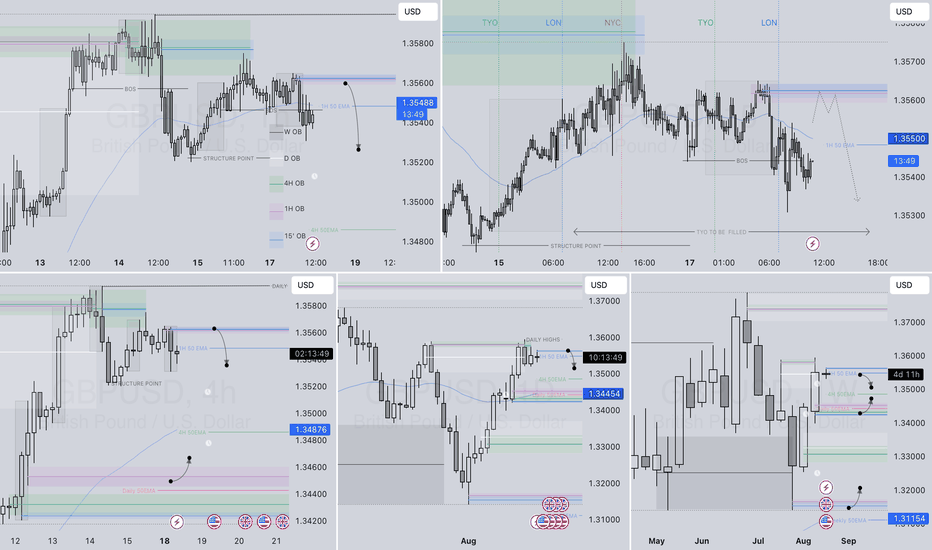
Task: Open the USD currency selector in the top-right chart
Action: click(x=909, y=12)
